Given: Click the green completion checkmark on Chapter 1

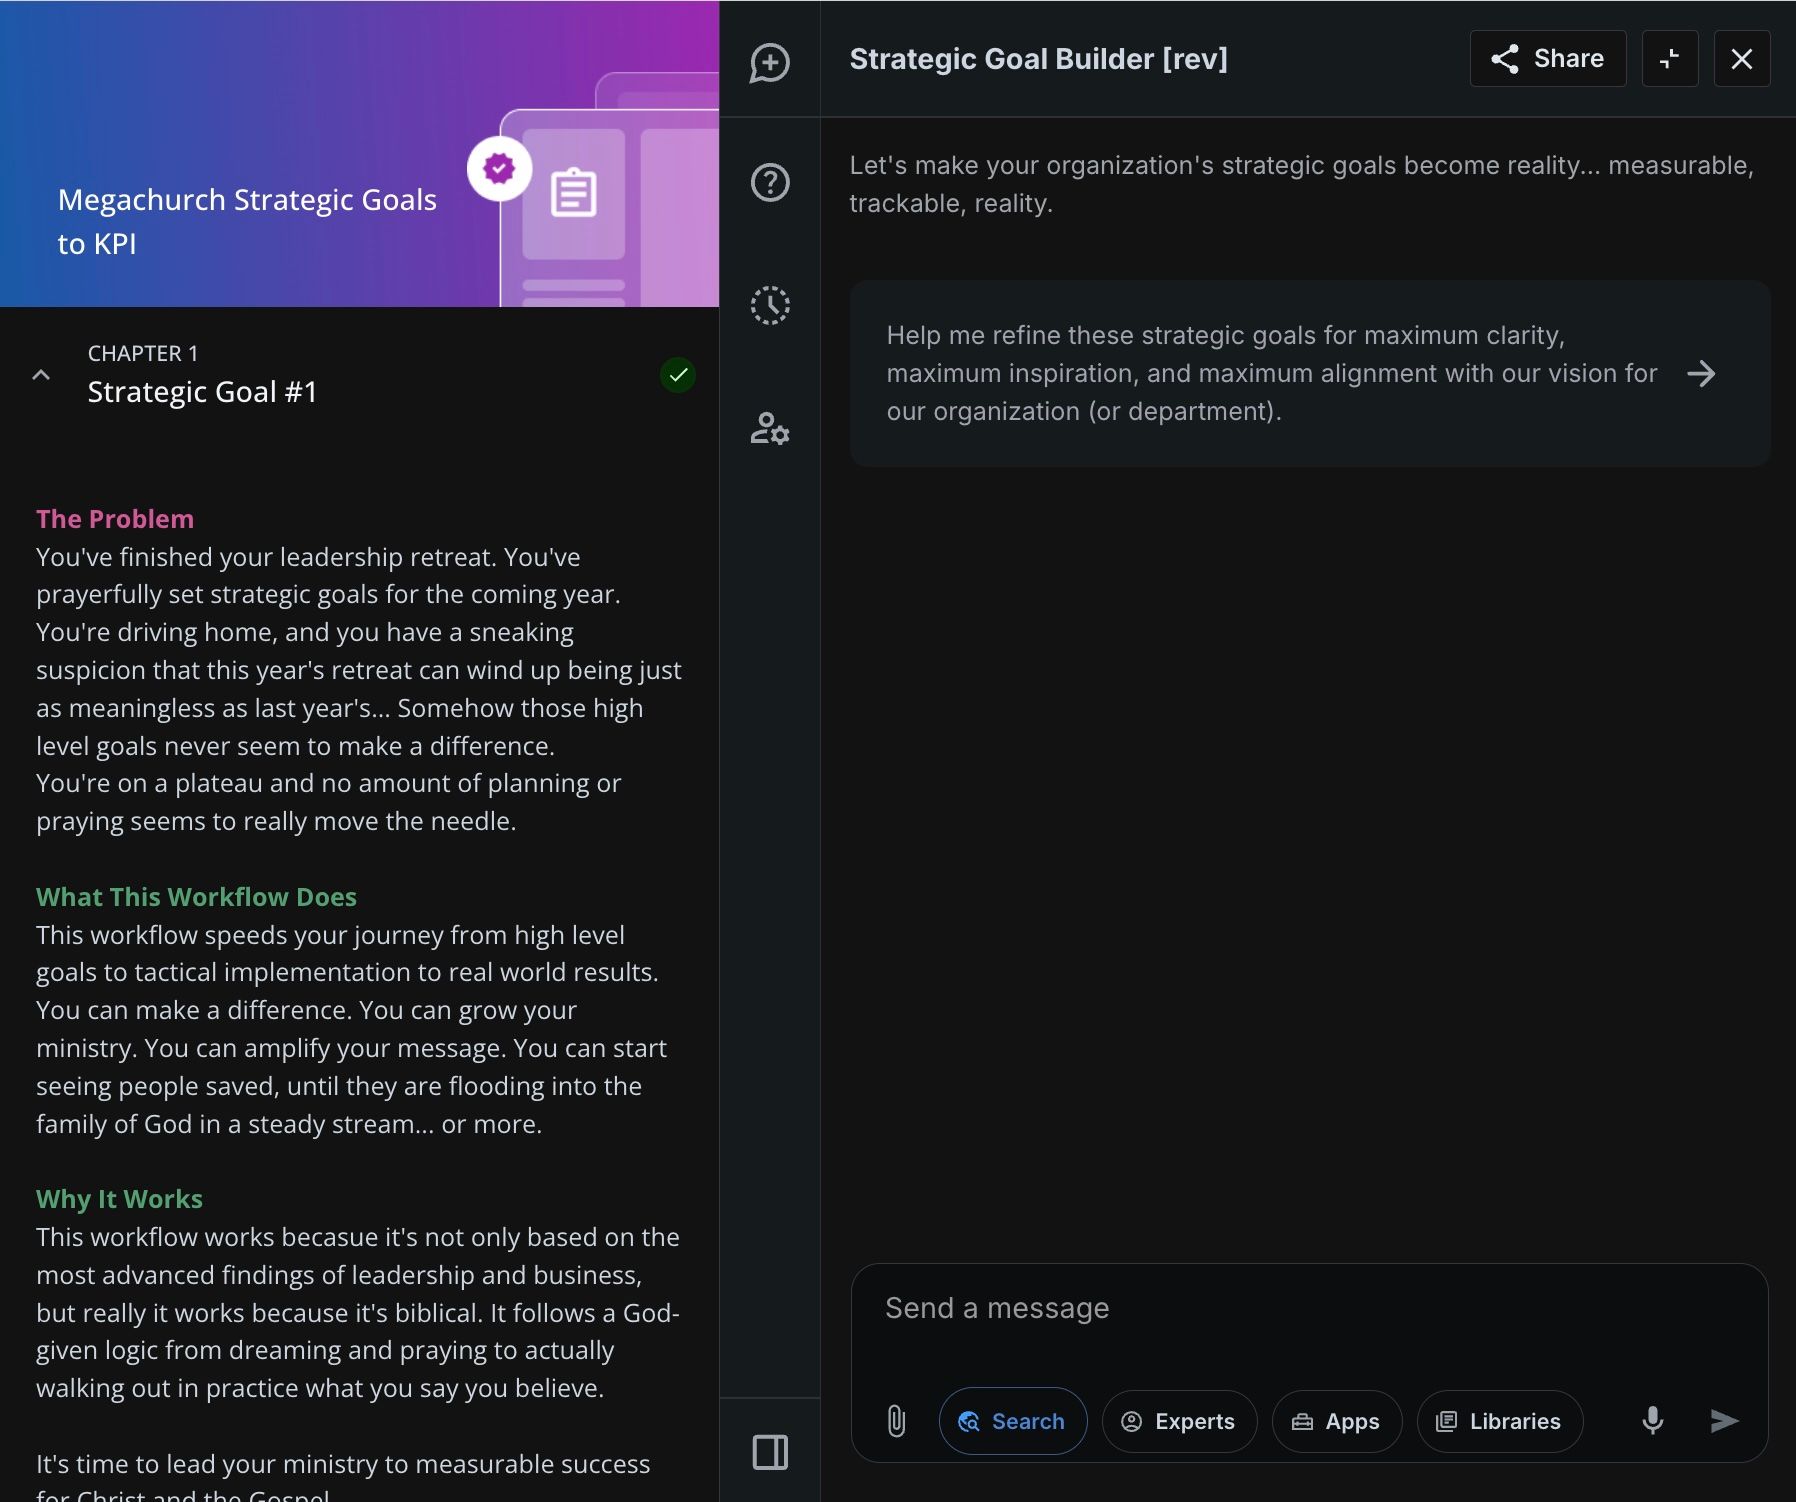Looking at the screenshot, I should pos(678,375).
